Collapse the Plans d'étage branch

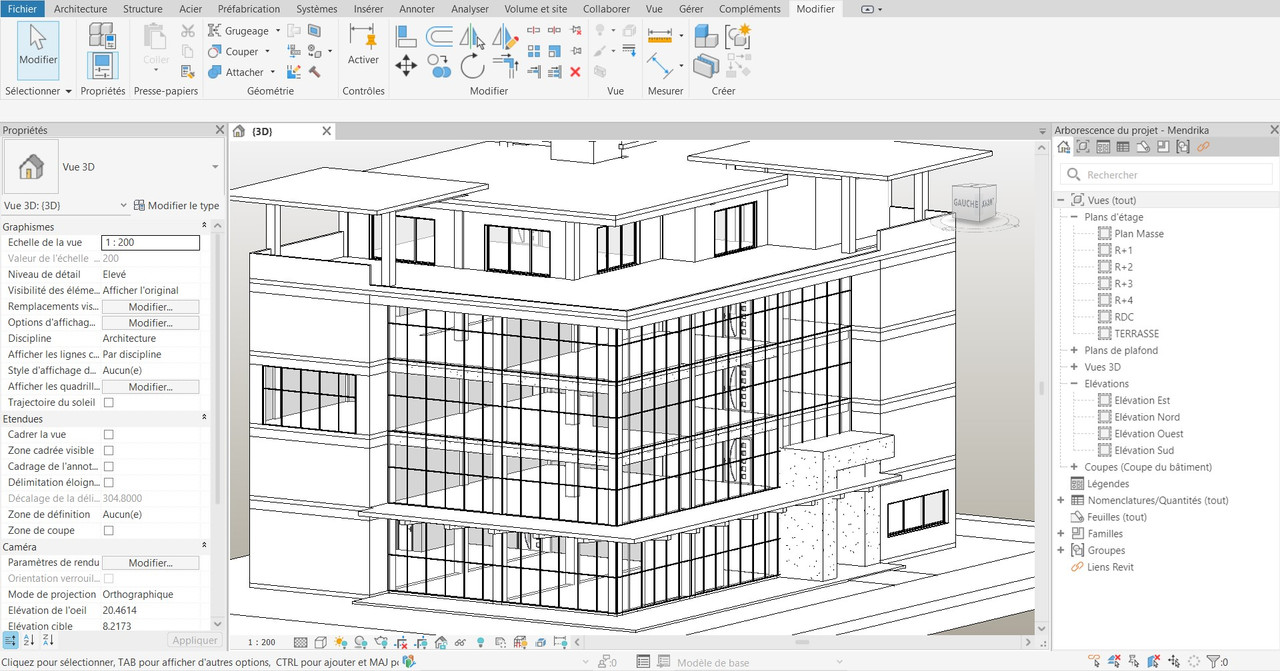[1074, 217]
